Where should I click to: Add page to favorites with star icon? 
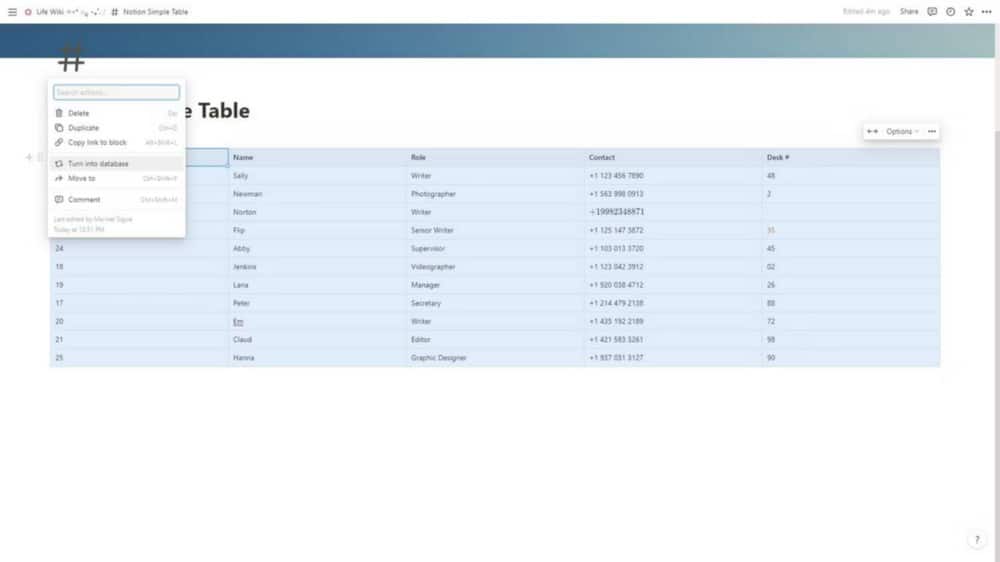pyautogui.click(x=968, y=12)
